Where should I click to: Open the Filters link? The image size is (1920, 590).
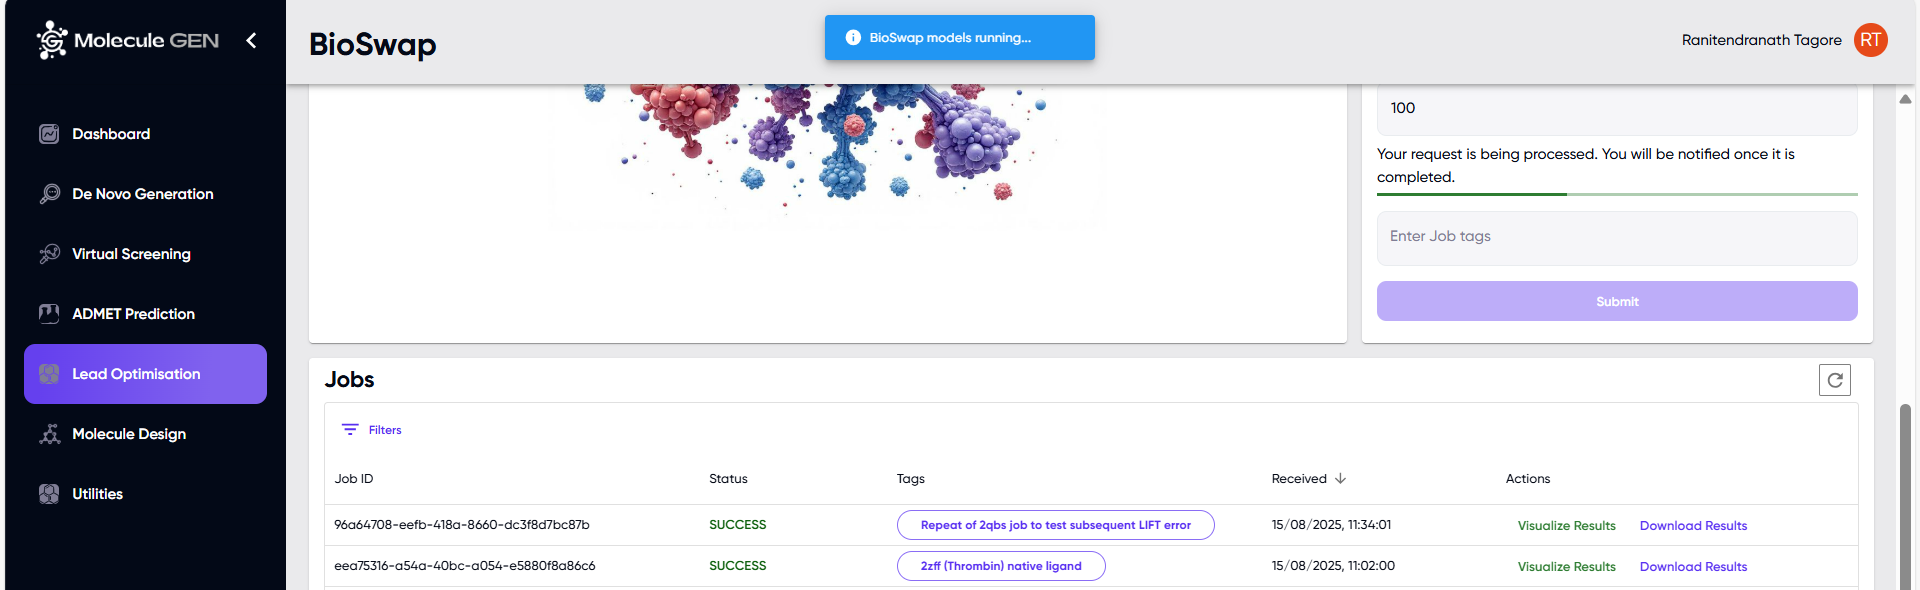click(385, 430)
